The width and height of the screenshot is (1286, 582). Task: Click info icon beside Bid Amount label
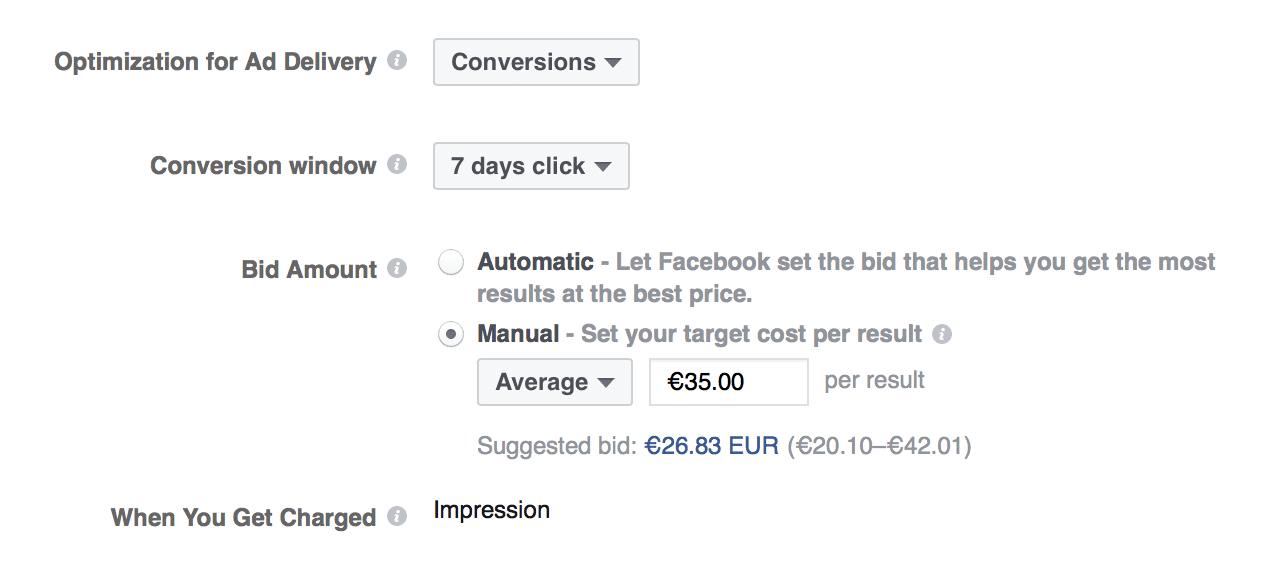tap(397, 268)
